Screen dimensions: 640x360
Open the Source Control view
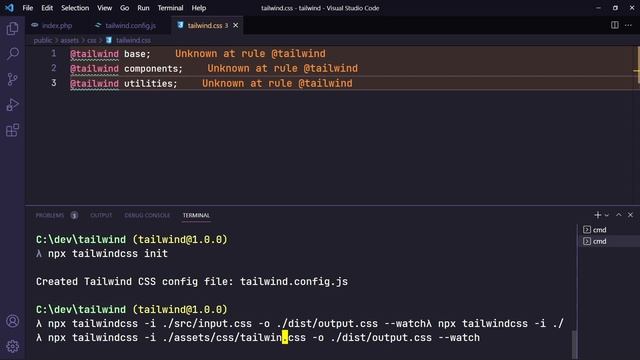pyautogui.click(x=12, y=79)
